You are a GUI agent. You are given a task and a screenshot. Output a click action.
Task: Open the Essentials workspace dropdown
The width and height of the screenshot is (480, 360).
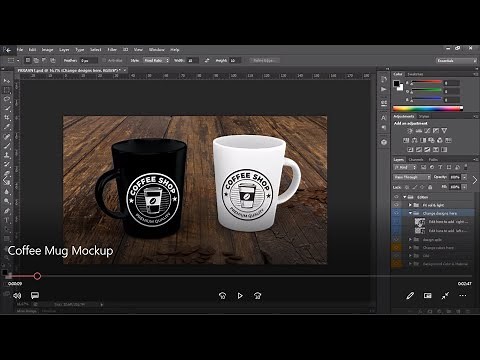click(x=456, y=60)
